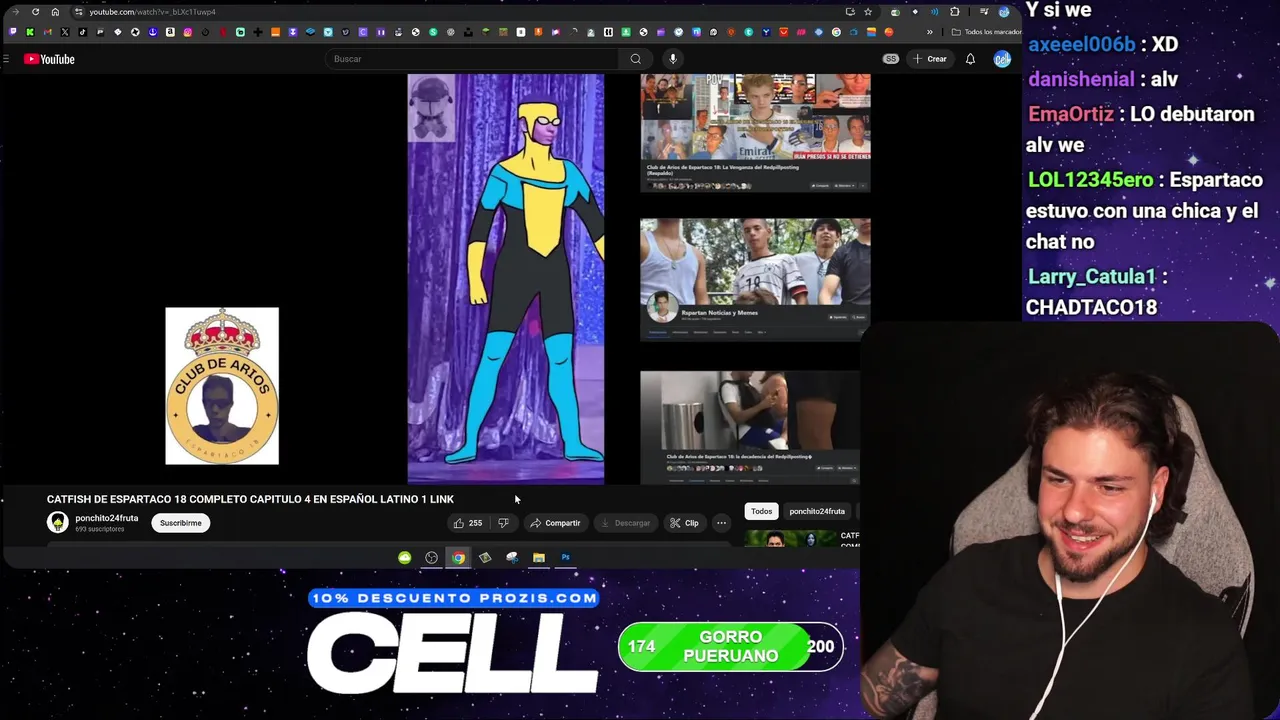Open the TikTok bookmark icon
Screen dimensions: 1280x720
pyautogui.click(x=82, y=32)
